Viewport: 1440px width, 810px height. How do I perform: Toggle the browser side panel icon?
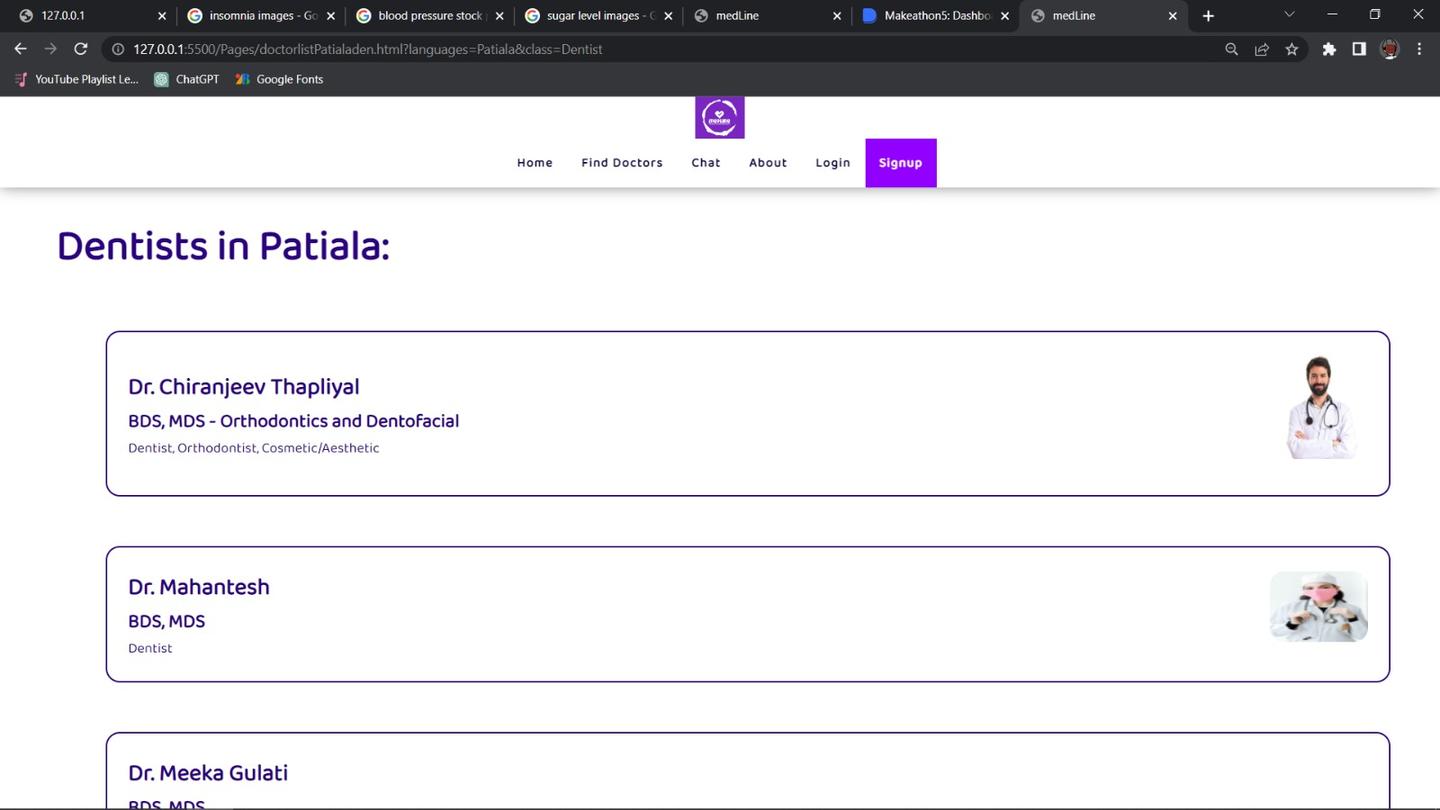coord(1359,49)
